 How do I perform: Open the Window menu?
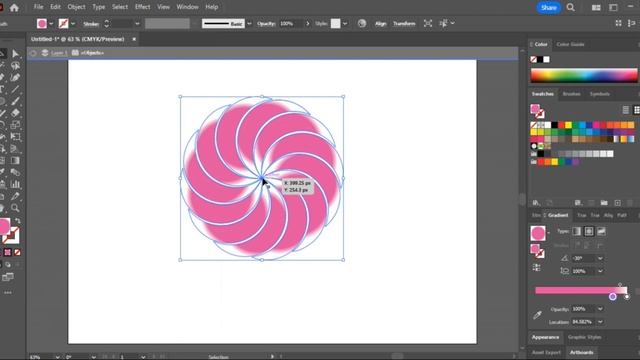187,7
